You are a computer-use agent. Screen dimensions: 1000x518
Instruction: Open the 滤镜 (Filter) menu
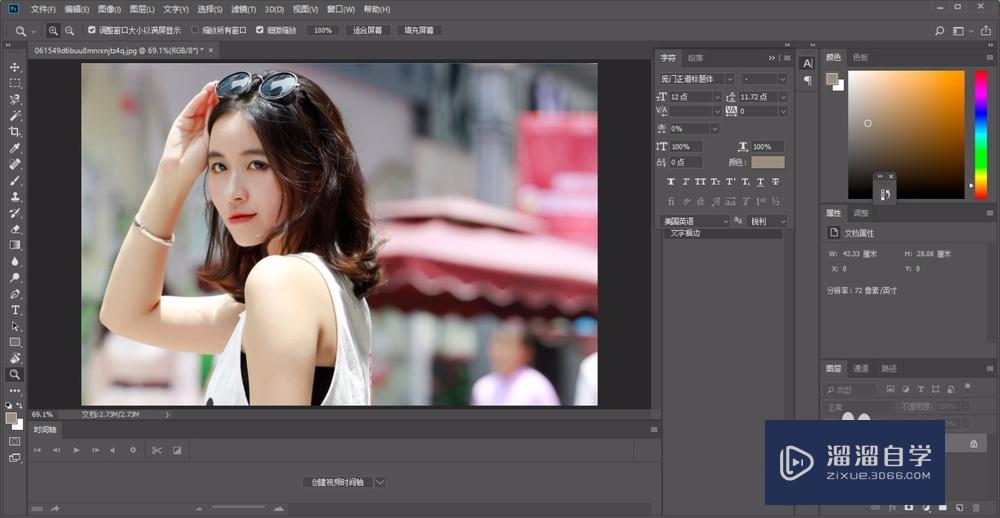tap(243, 9)
